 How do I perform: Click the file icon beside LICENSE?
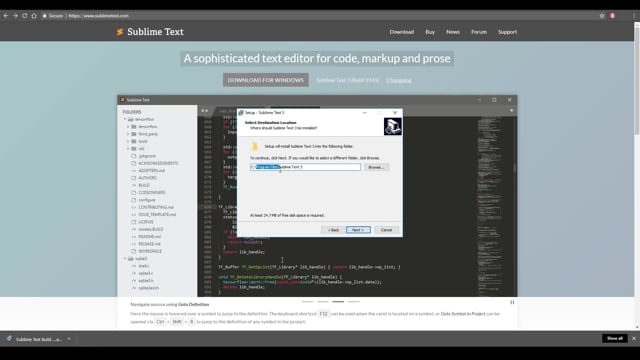point(133,222)
